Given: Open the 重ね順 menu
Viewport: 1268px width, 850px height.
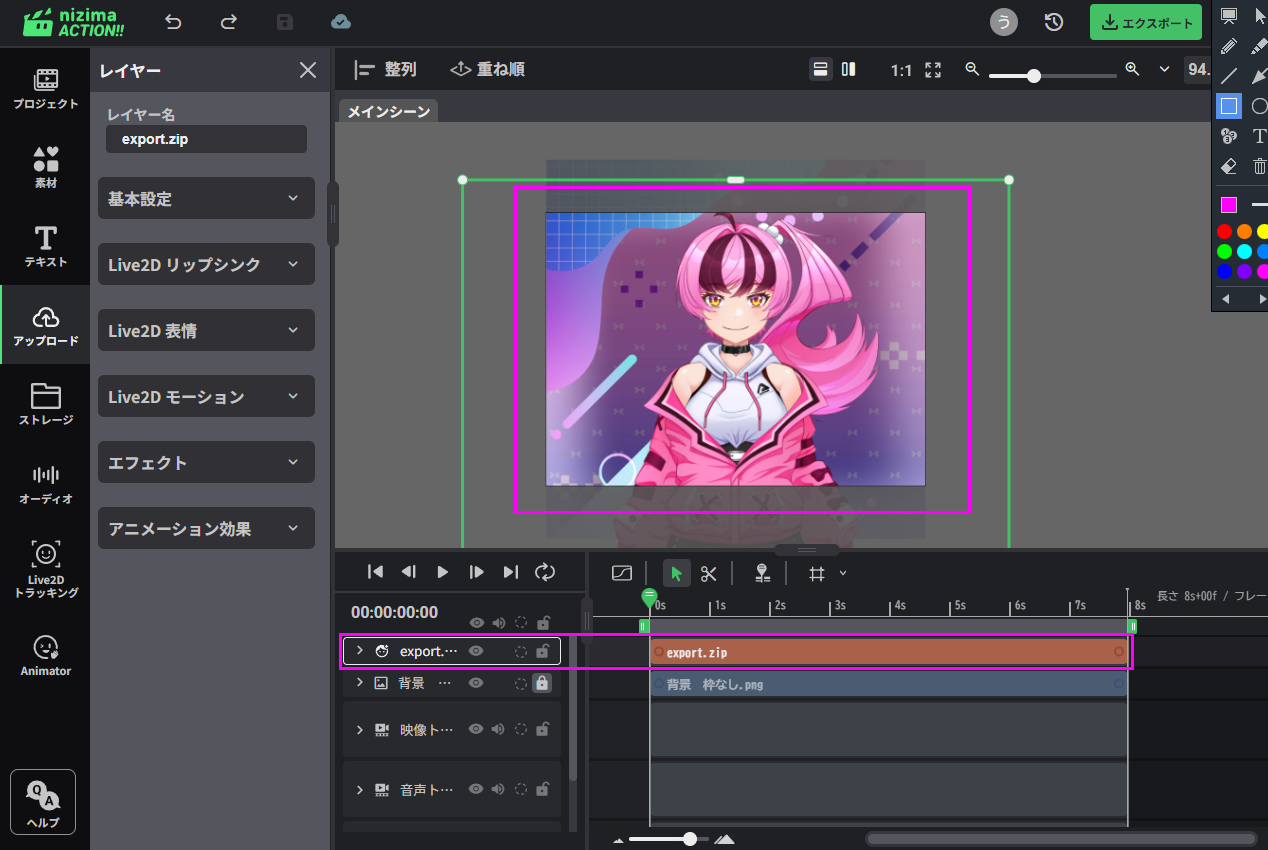Looking at the screenshot, I should [488, 70].
